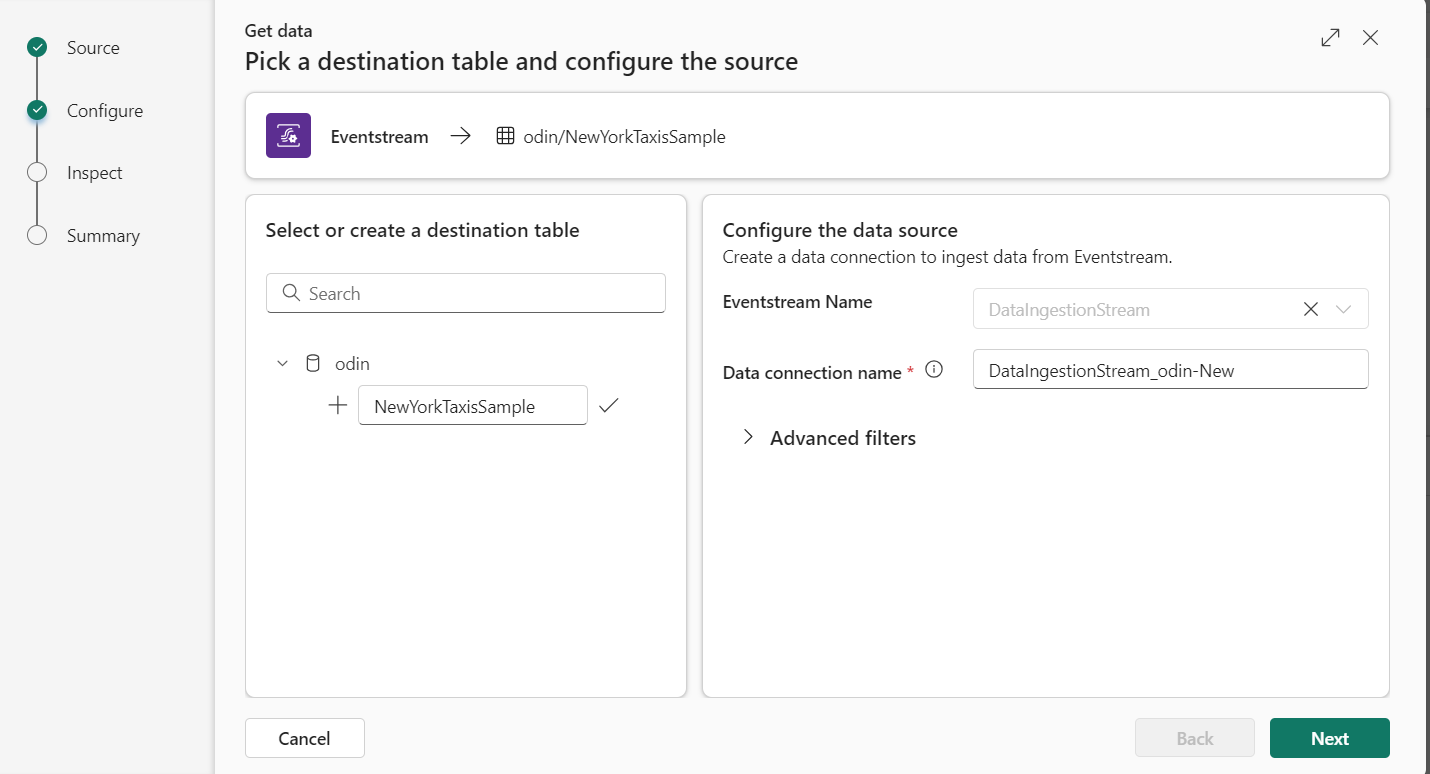Open the Eventstream Name dropdown
Screen dimensions: 1430x774
(1344, 309)
